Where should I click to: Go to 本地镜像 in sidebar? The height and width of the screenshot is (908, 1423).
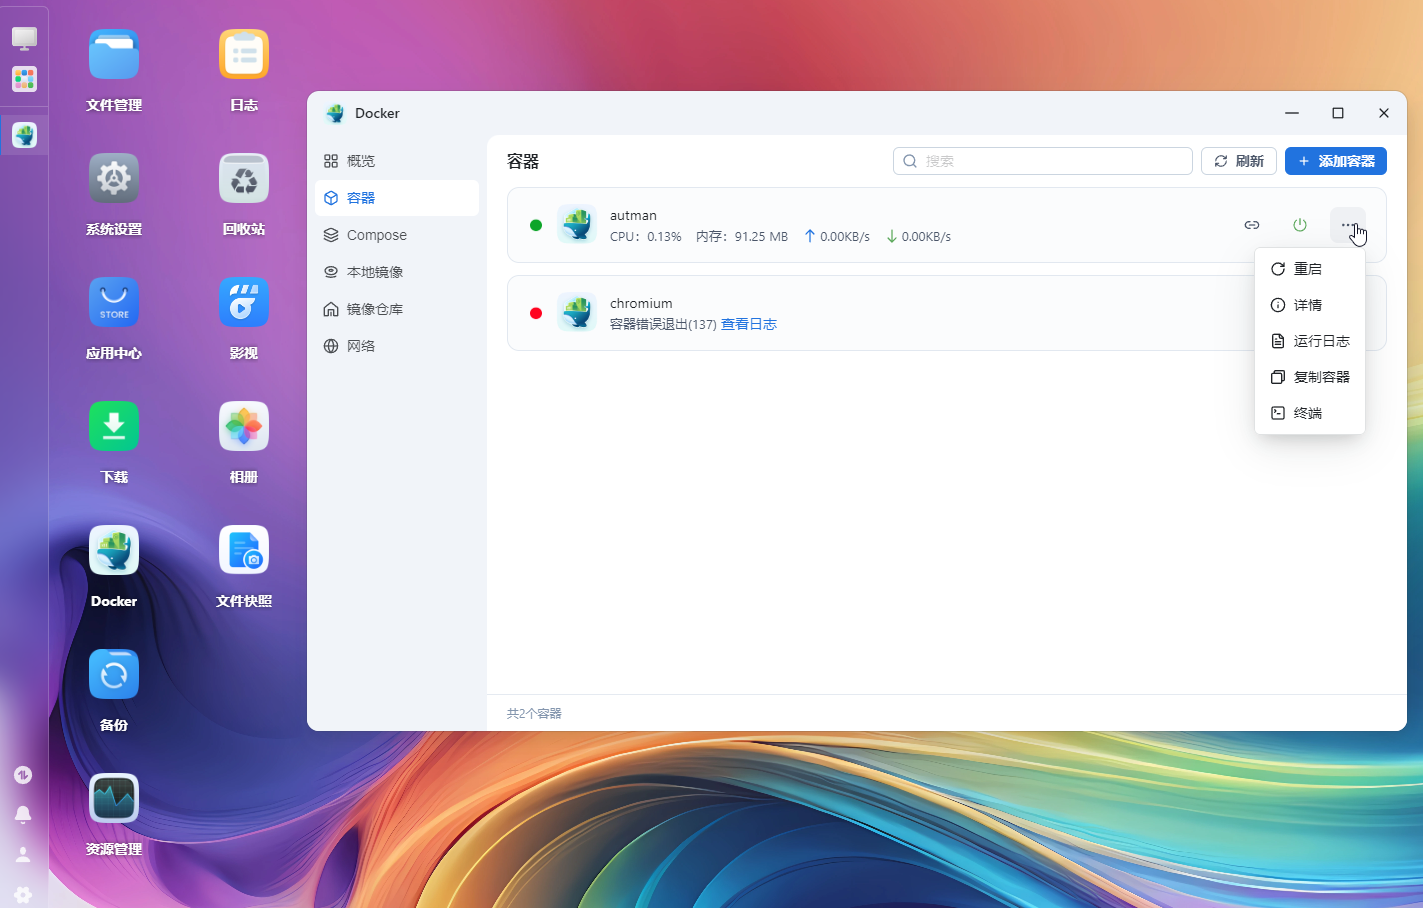tap(374, 272)
